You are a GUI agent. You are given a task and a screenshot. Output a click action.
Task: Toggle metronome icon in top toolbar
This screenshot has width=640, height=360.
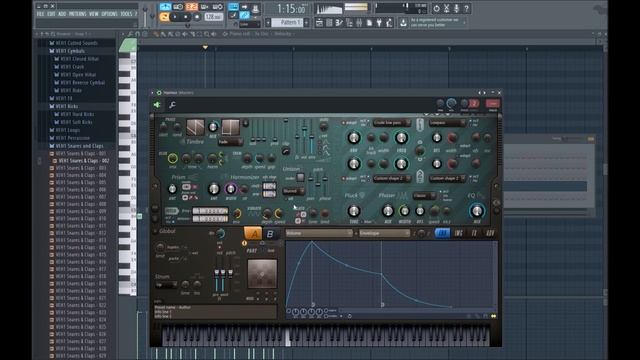point(165,7)
